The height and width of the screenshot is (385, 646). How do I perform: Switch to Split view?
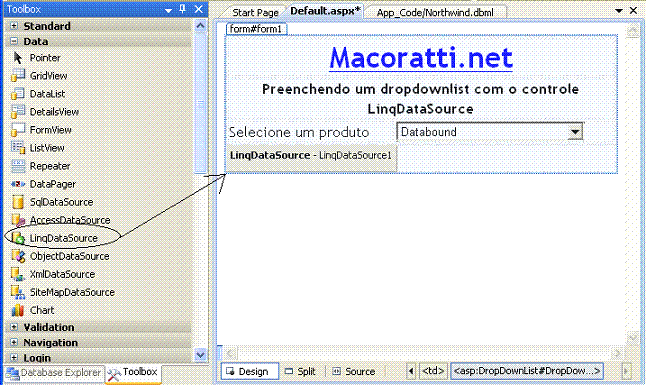[301, 371]
